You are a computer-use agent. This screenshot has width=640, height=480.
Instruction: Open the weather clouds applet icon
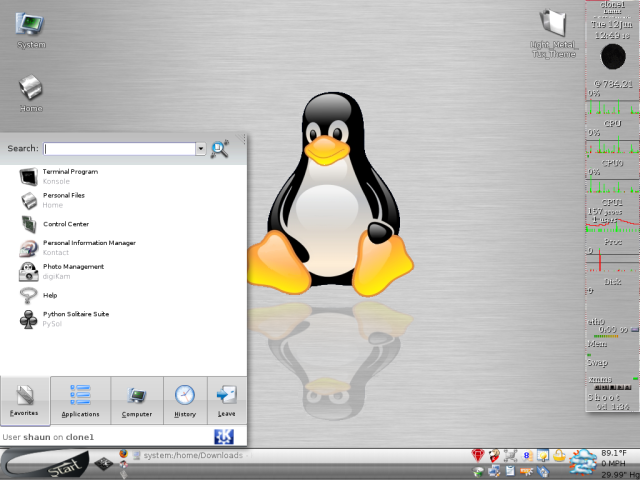583,463
